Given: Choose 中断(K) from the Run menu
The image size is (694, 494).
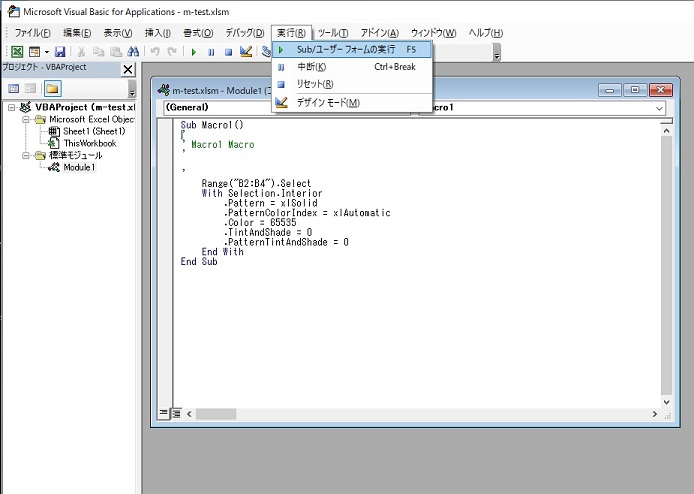Looking at the screenshot, I should pos(352,67).
